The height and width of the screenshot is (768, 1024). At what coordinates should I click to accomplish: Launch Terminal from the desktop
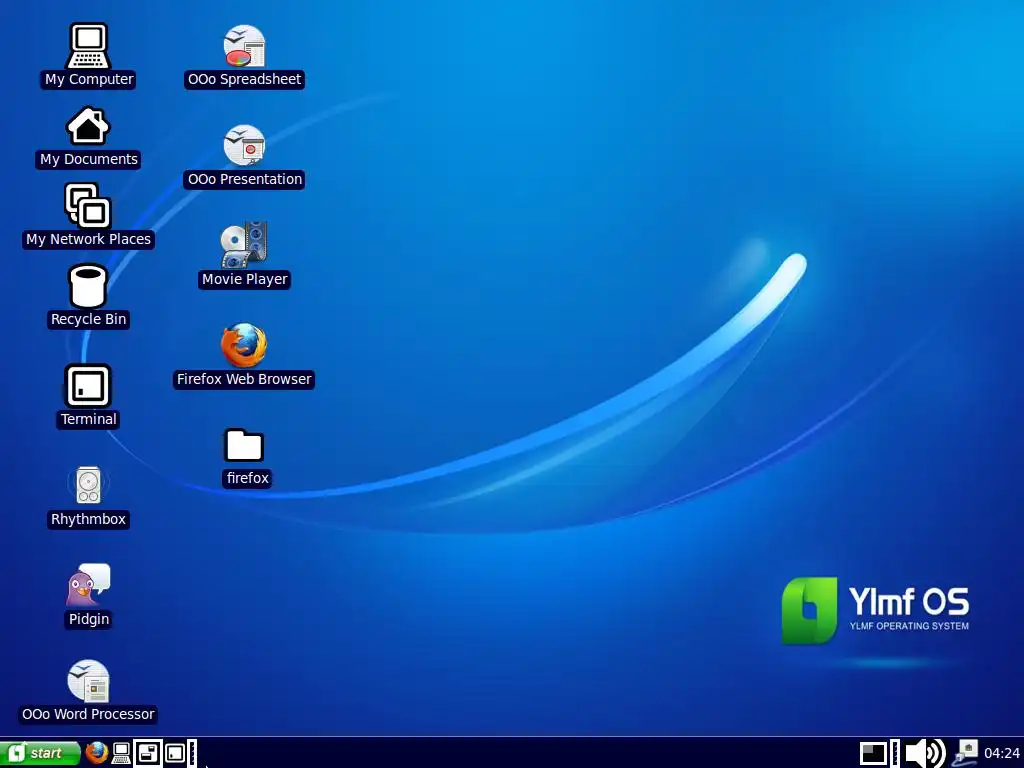click(x=88, y=385)
